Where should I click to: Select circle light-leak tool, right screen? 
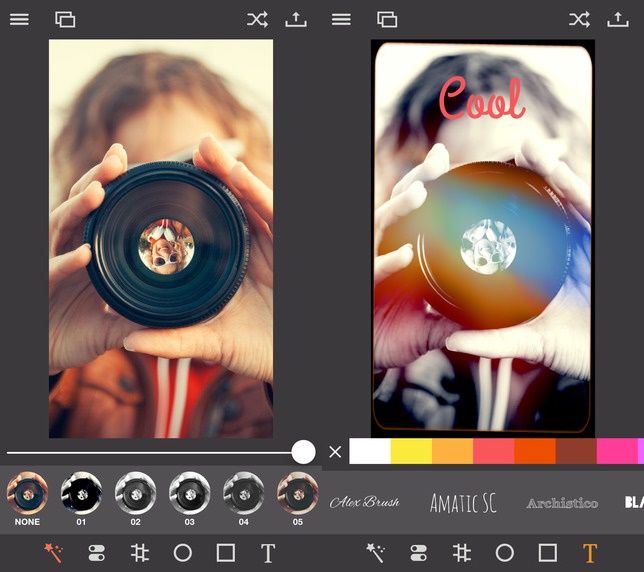pos(505,553)
